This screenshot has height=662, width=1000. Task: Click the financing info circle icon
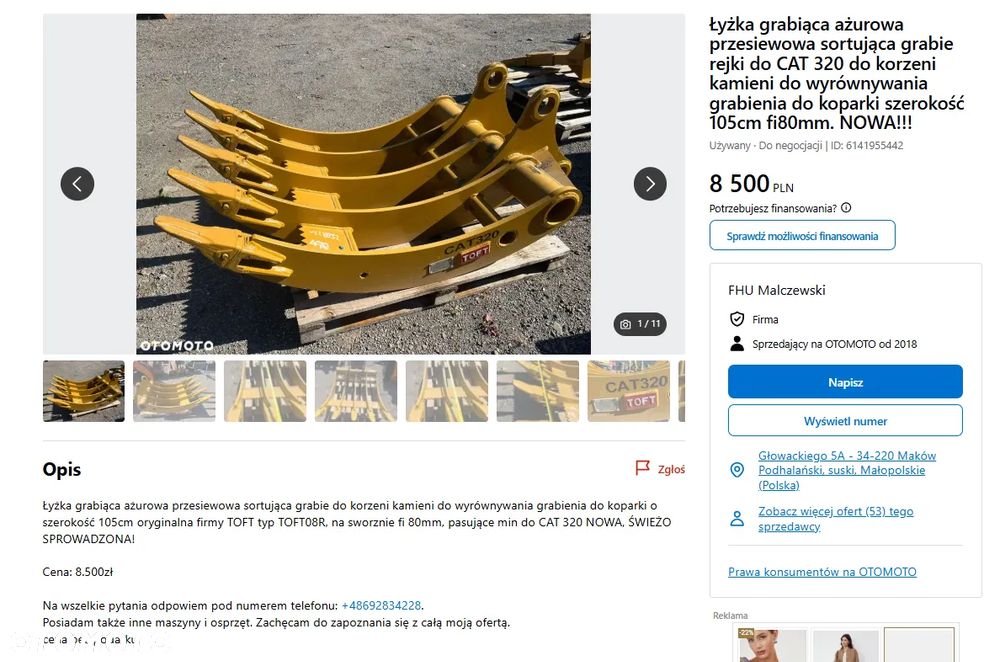(846, 208)
